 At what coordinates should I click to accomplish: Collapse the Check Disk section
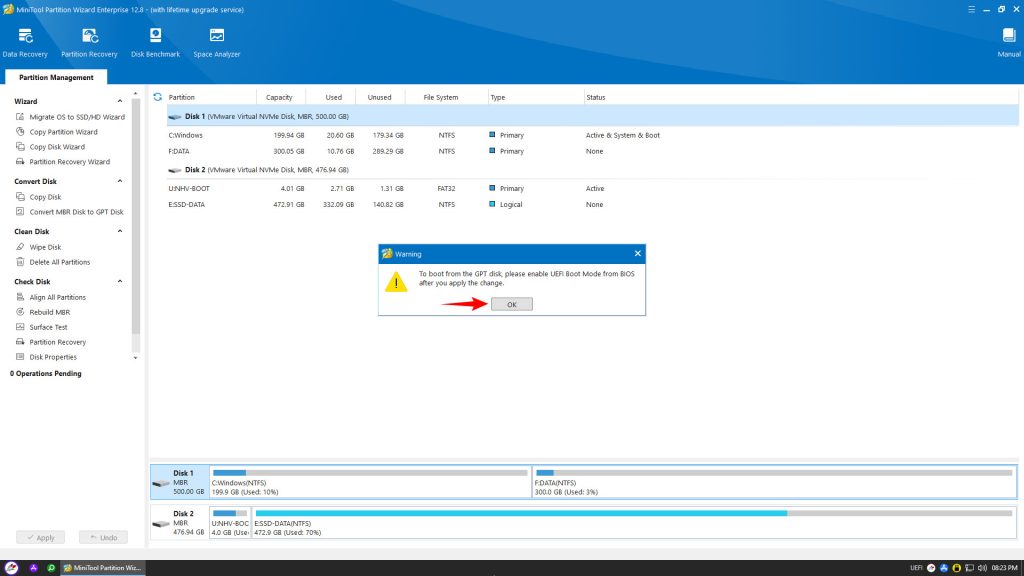120,281
